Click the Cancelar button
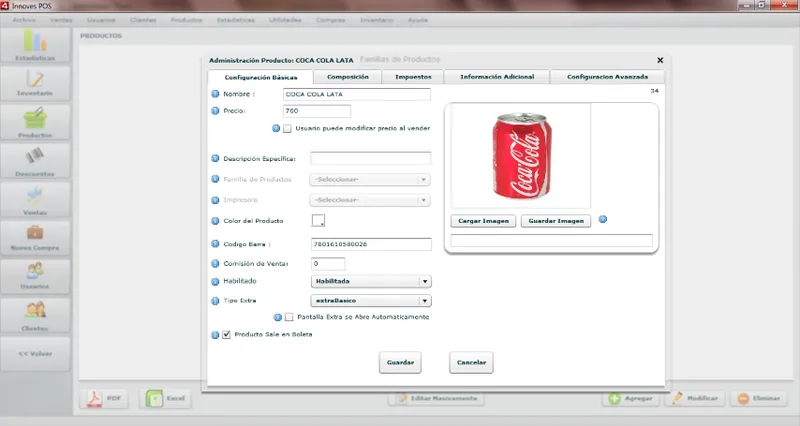 pos(471,363)
